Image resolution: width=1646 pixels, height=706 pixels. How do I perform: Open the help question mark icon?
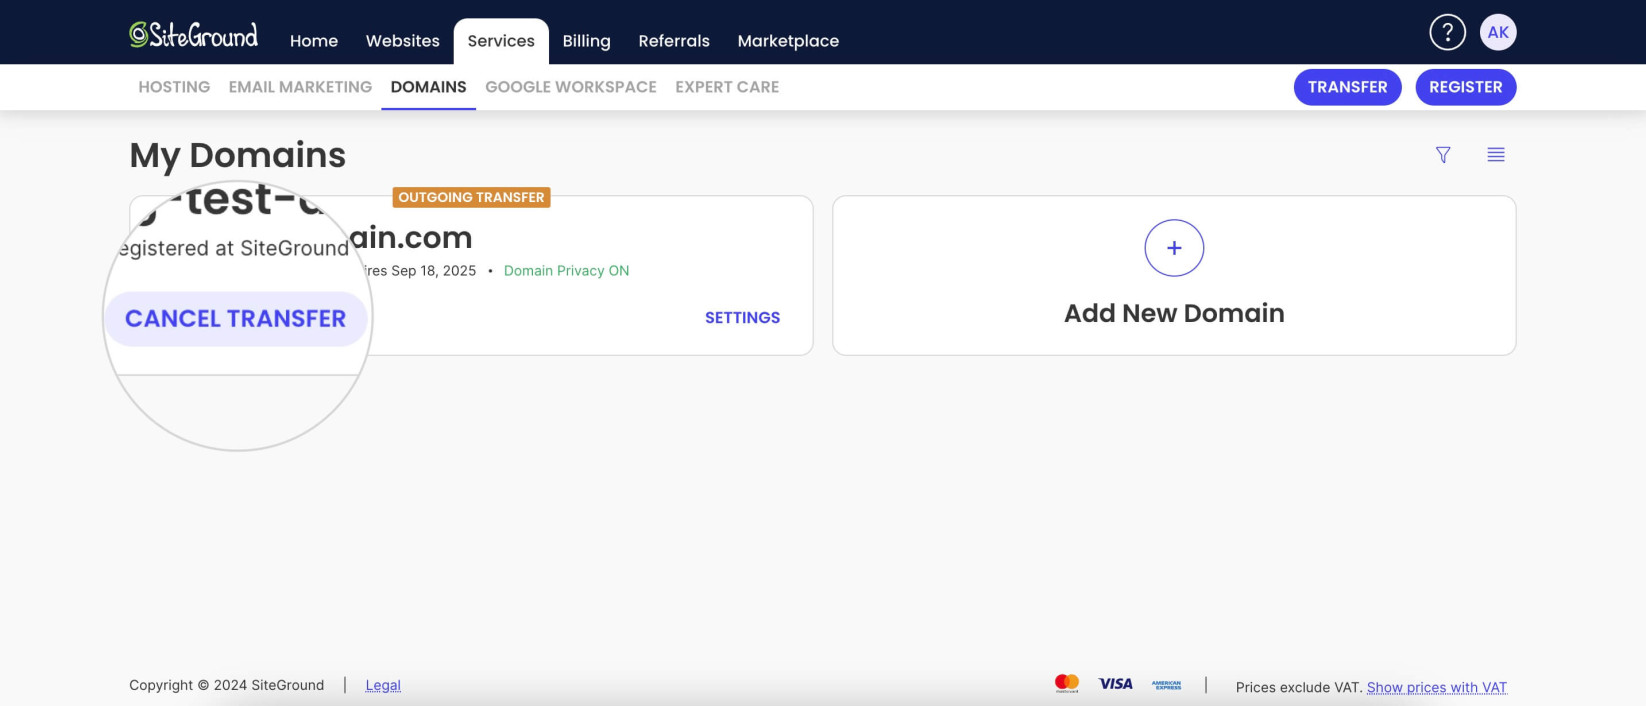(1447, 32)
